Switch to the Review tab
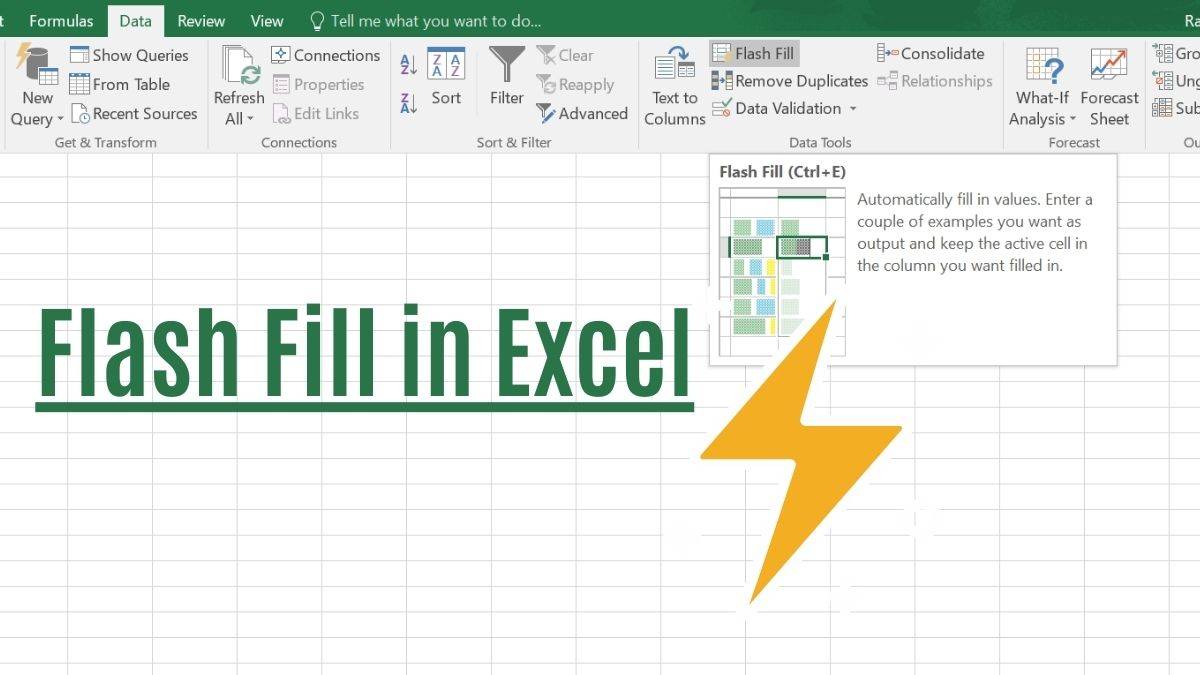Image resolution: width=1200 pixels, height=675 pixels. click(x=201, y=20)
